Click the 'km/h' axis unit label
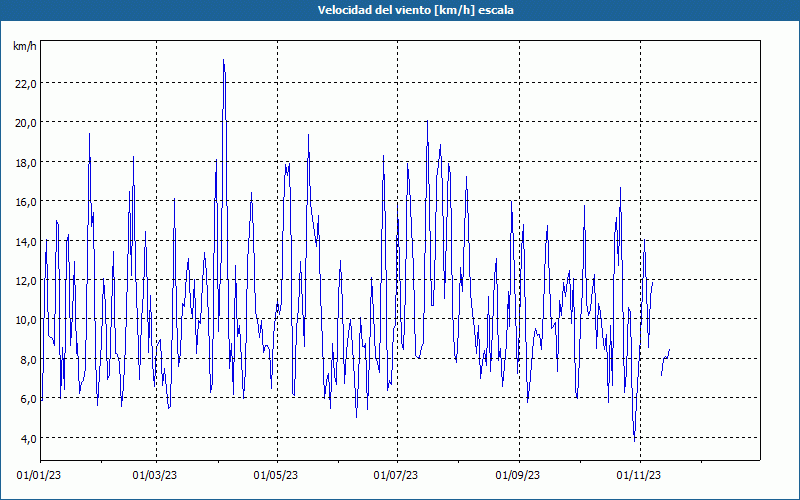The image size is (800, 500). pos(24,46)
